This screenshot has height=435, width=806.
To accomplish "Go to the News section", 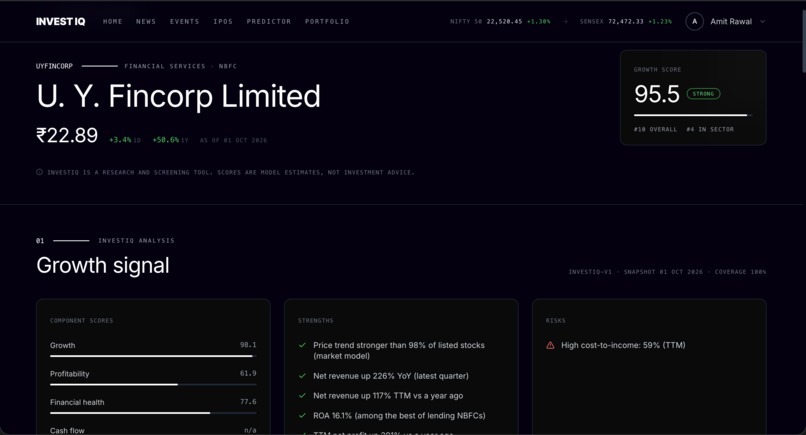I will 146,22.
